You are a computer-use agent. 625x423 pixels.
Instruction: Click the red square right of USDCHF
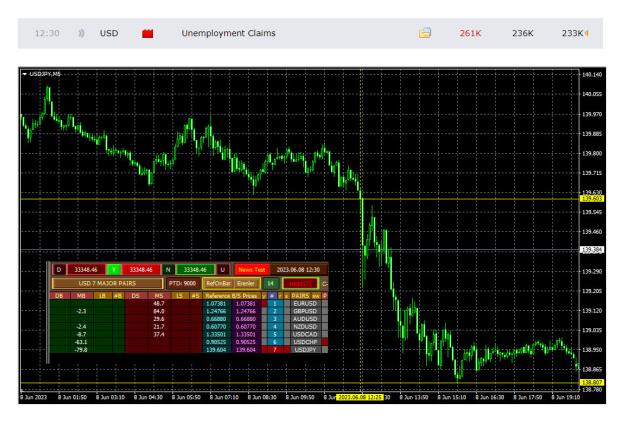coord(325,342)
